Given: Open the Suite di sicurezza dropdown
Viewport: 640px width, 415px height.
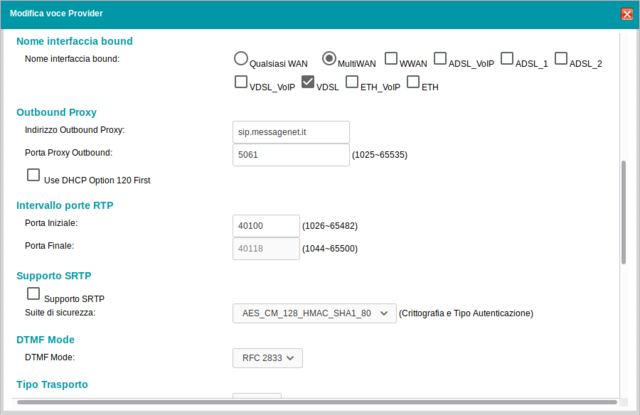Looking at the screenshot, I should [314, 313].
